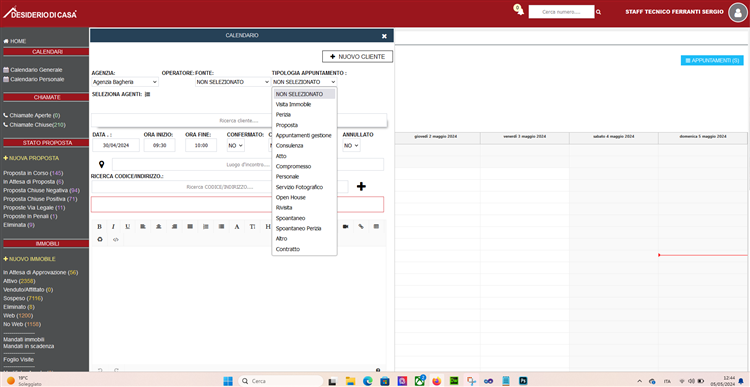Click the Desiderio di Casa logo
The height and width of the screenshot is (387, 750).
coord(40,13)
